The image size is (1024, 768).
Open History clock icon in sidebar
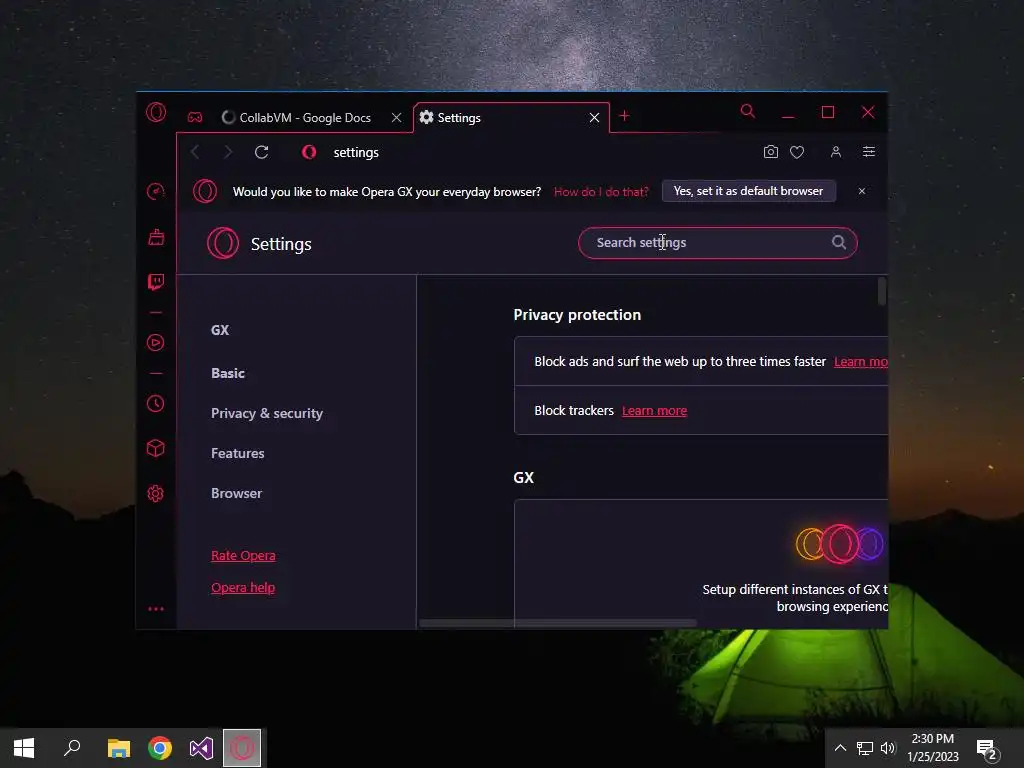tap(155, 404)
